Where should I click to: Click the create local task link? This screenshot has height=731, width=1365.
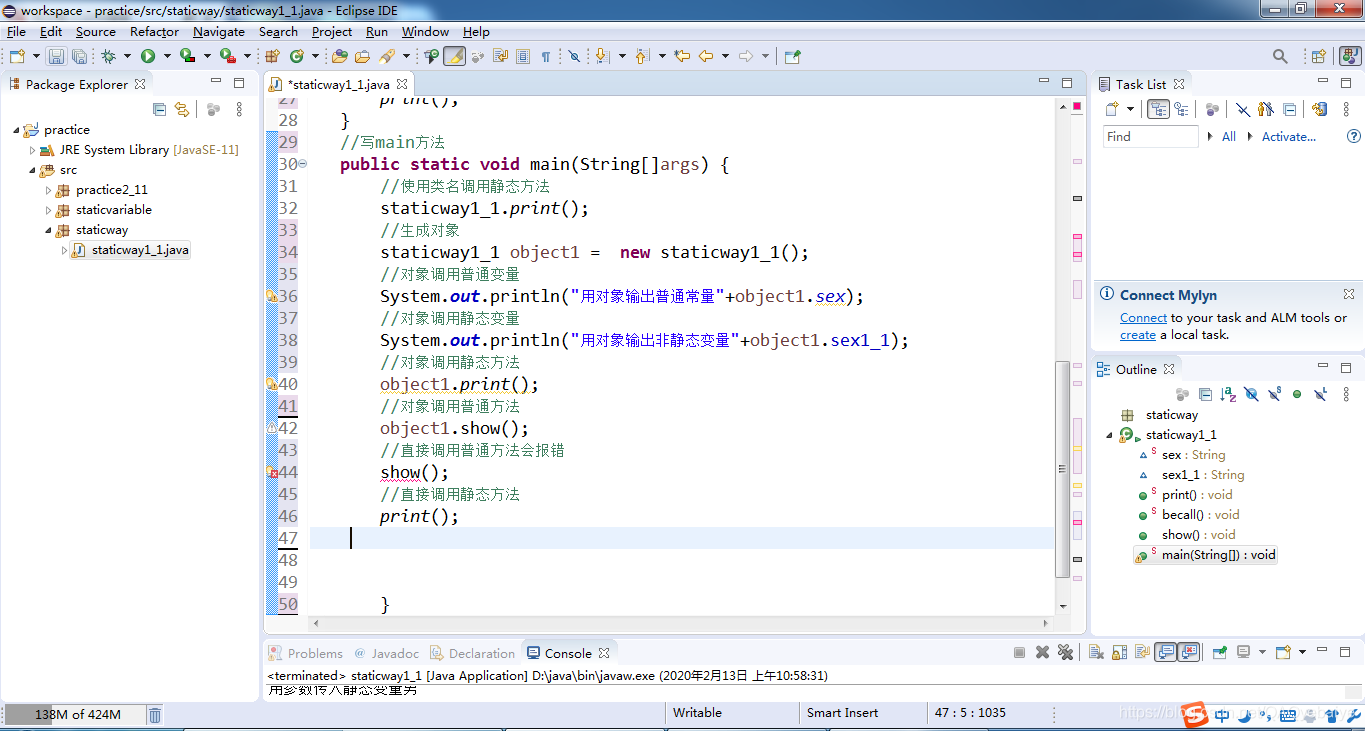(1138, 335)
